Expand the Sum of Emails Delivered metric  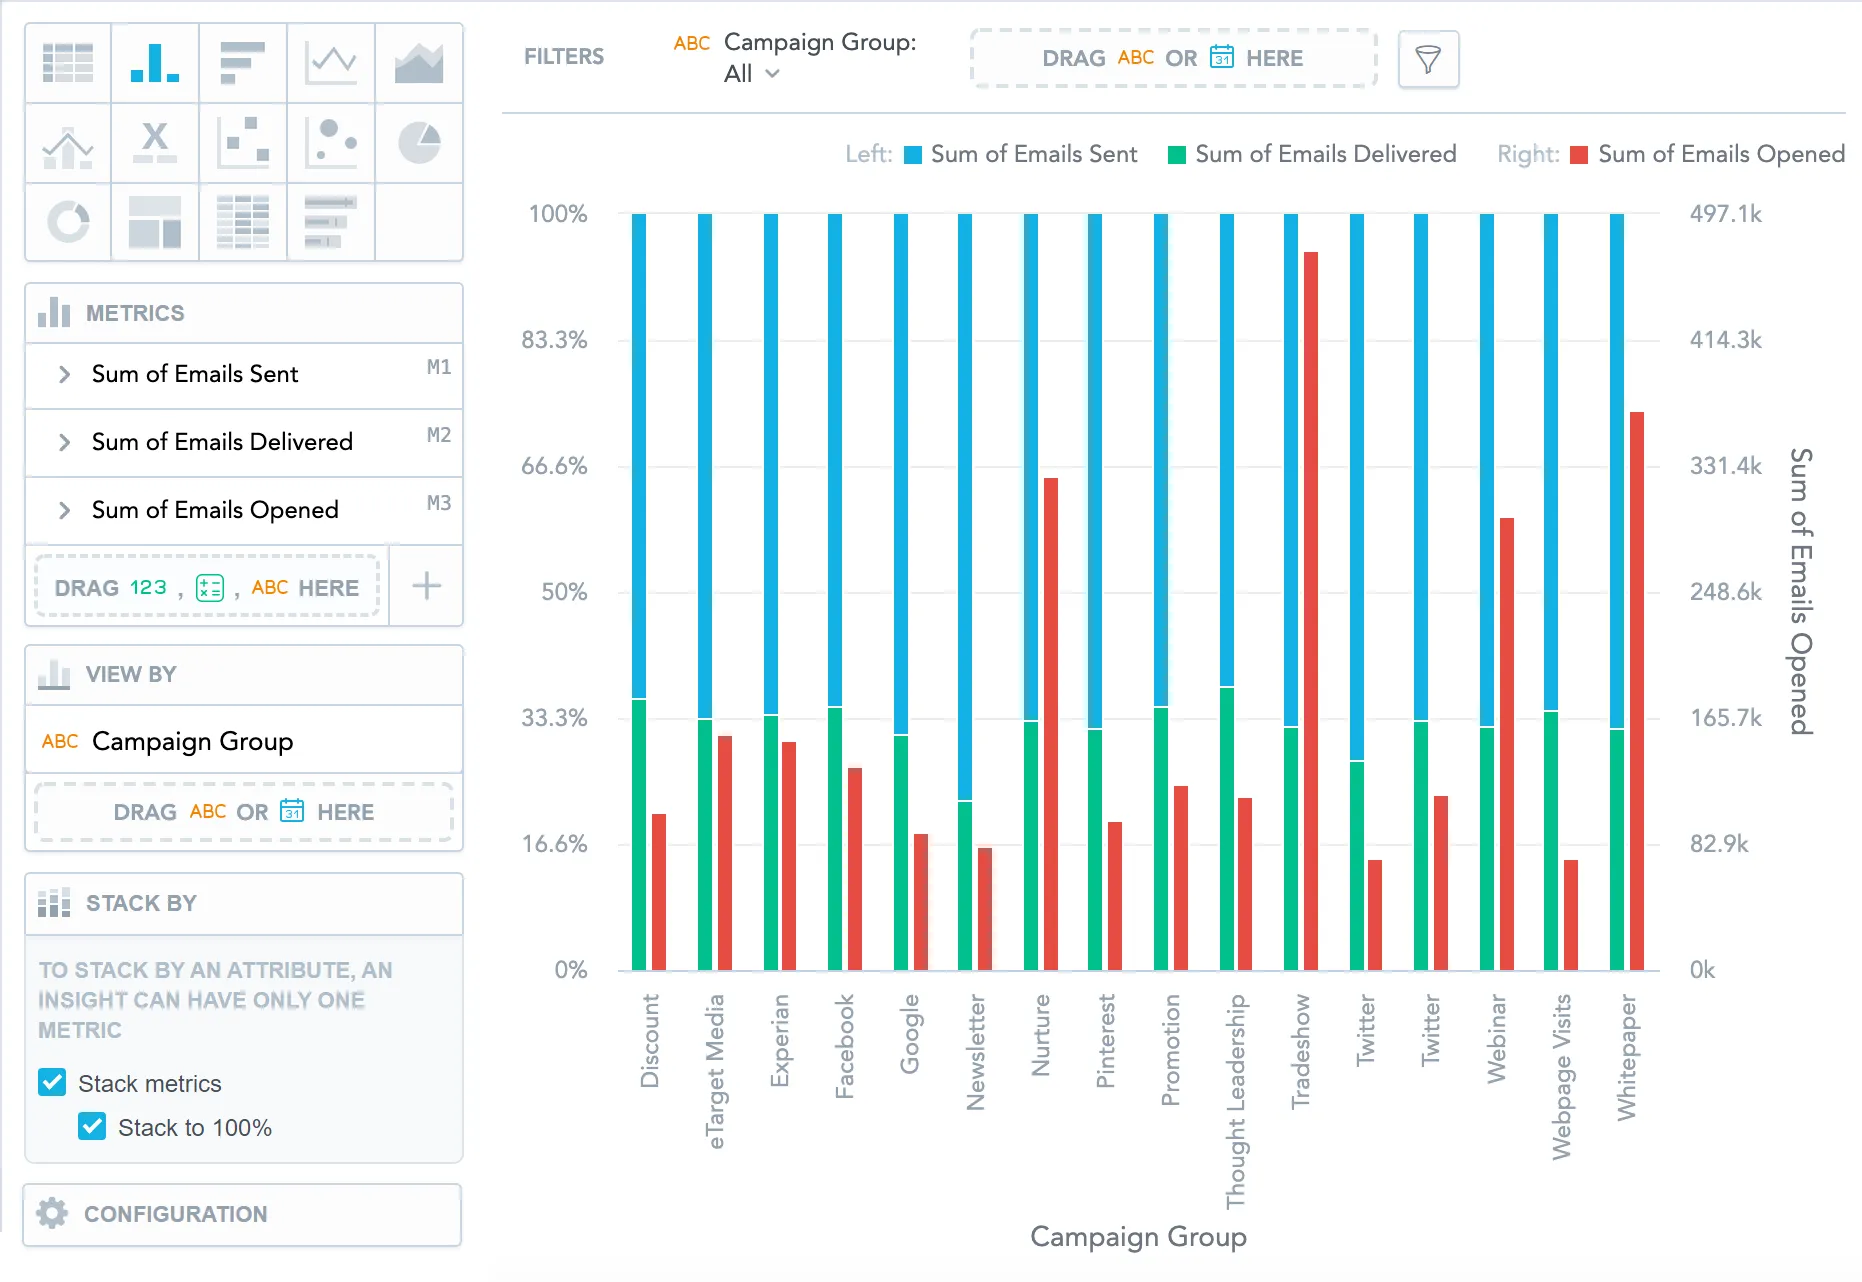63,442
